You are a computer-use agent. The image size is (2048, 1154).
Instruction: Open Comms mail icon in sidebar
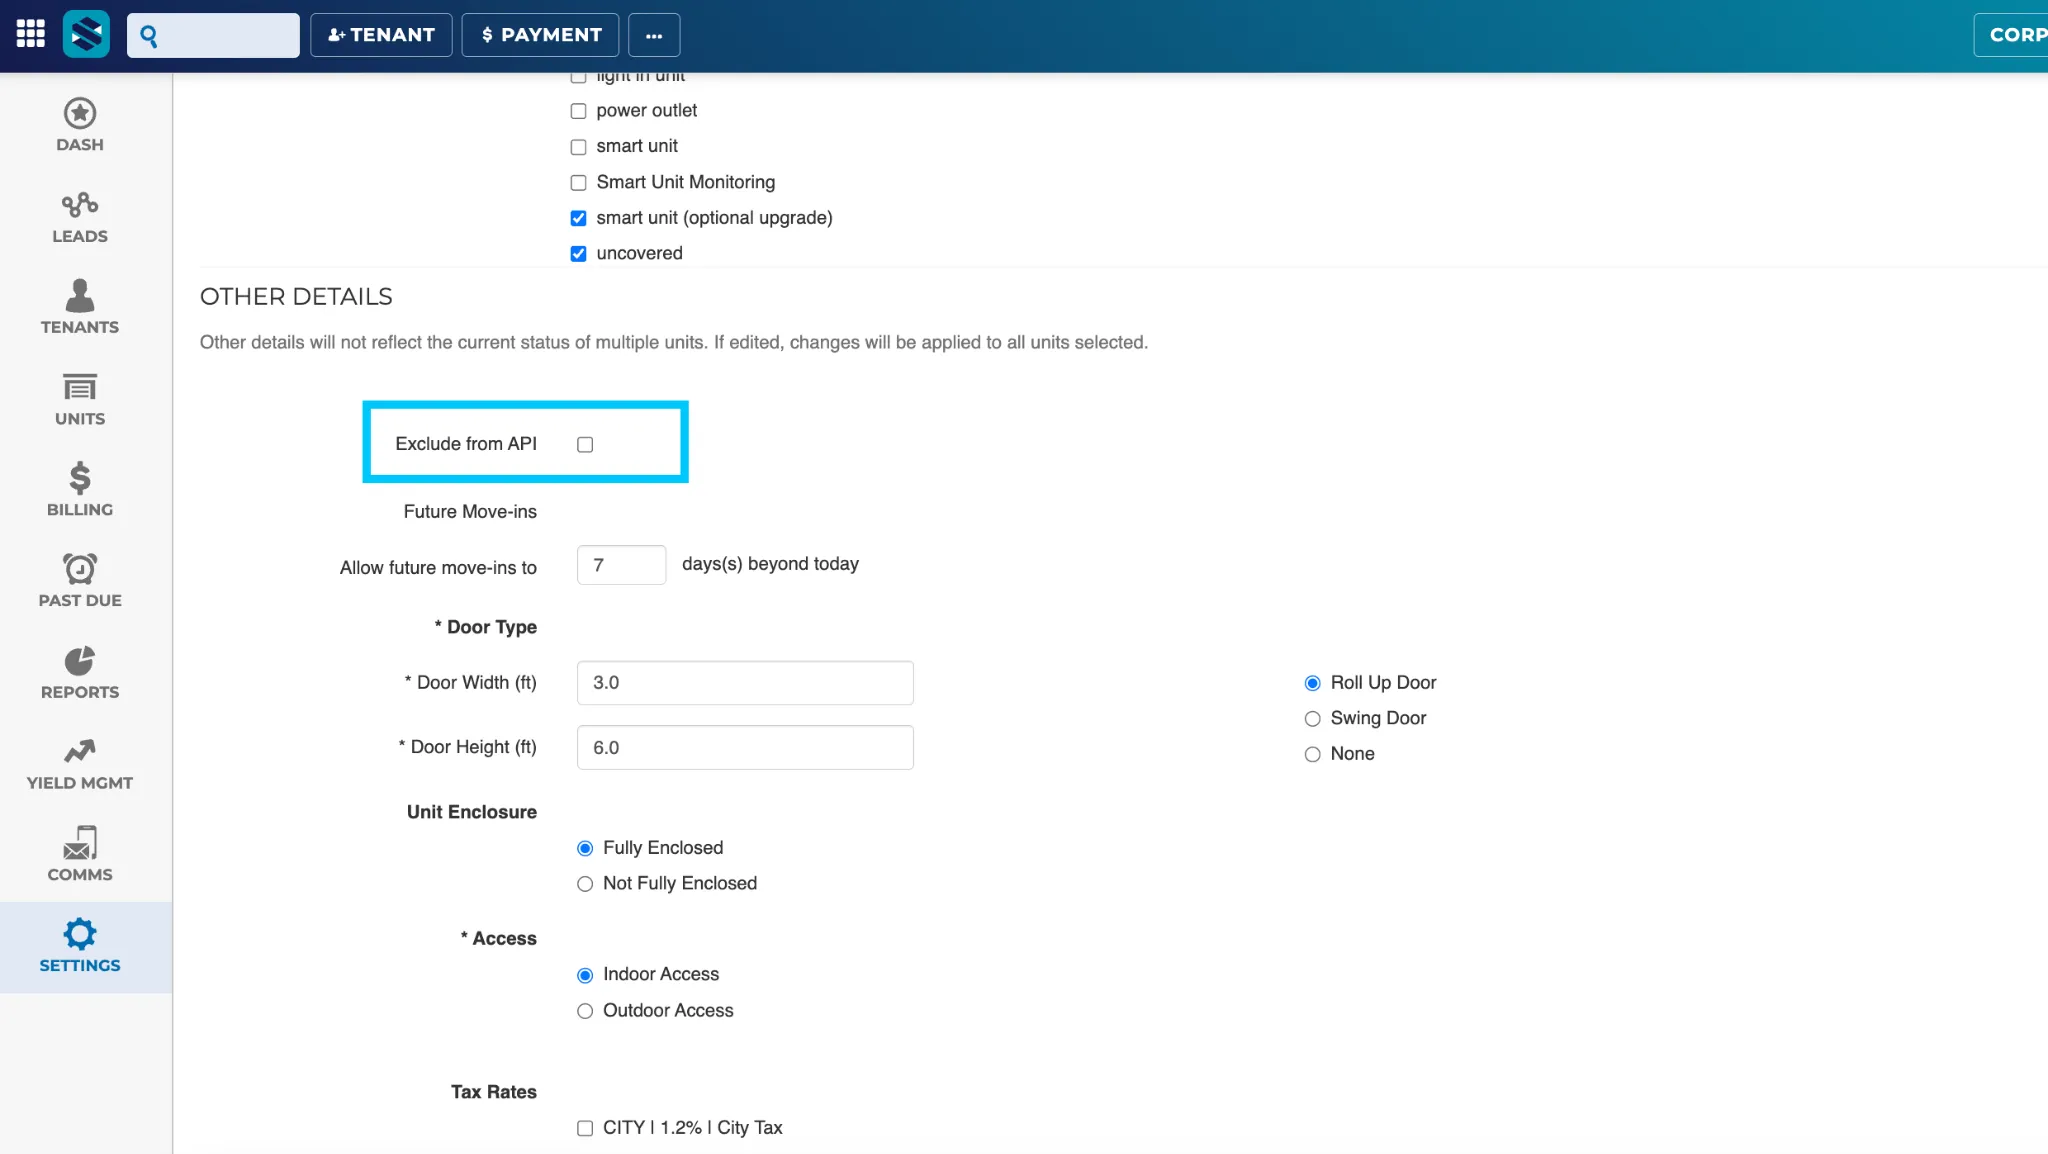(80, 843)
